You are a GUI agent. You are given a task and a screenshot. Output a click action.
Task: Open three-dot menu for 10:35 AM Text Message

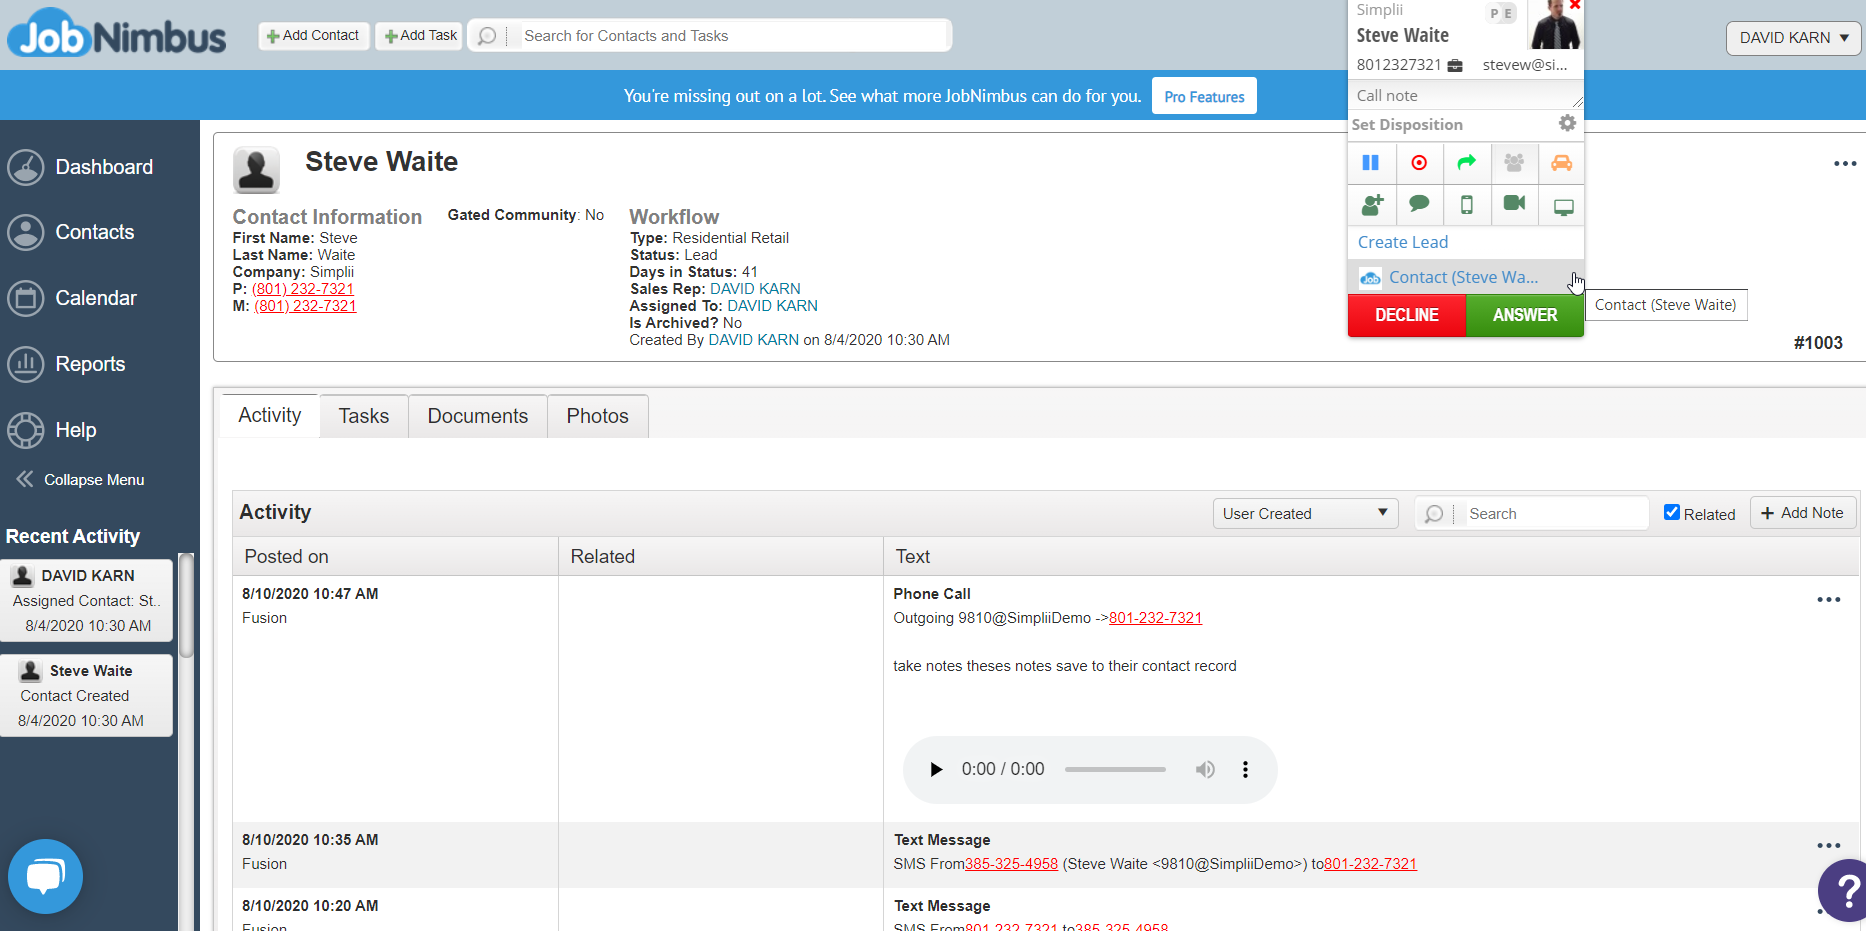[x=1829, y=846]
